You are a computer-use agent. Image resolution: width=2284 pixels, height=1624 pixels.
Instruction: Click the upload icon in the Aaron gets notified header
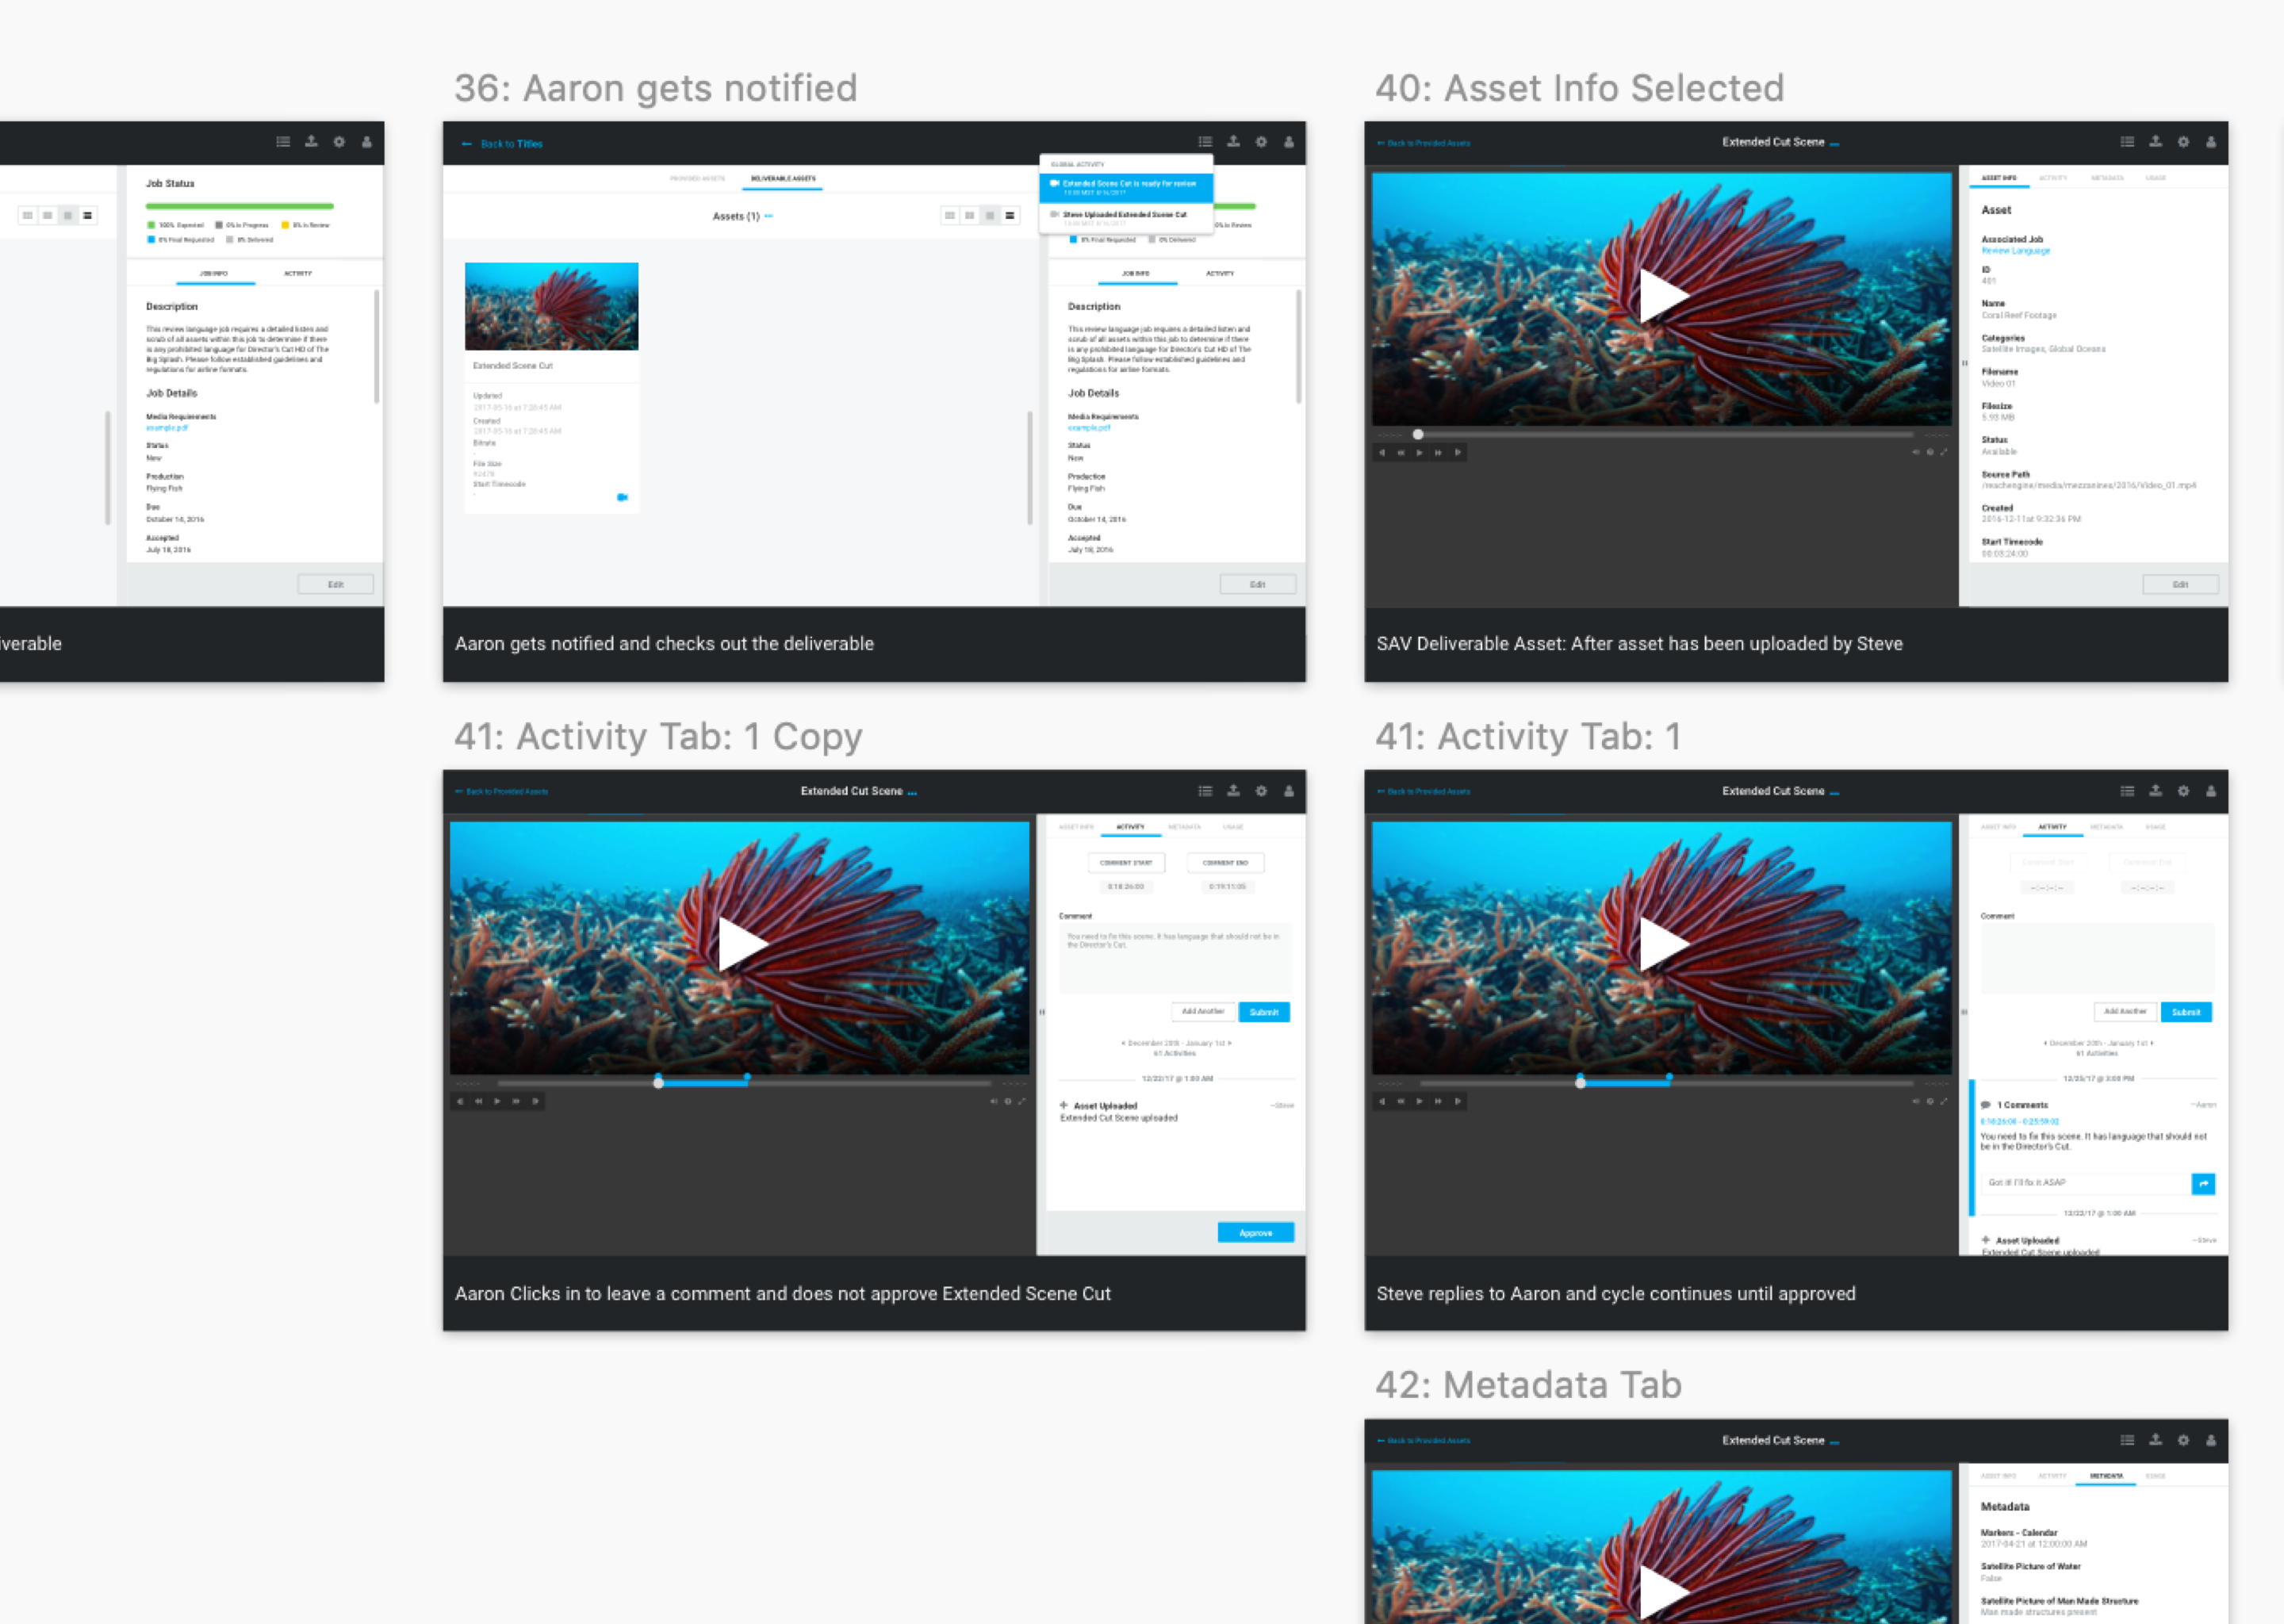pyautogui.click(x=1233, y=142)
